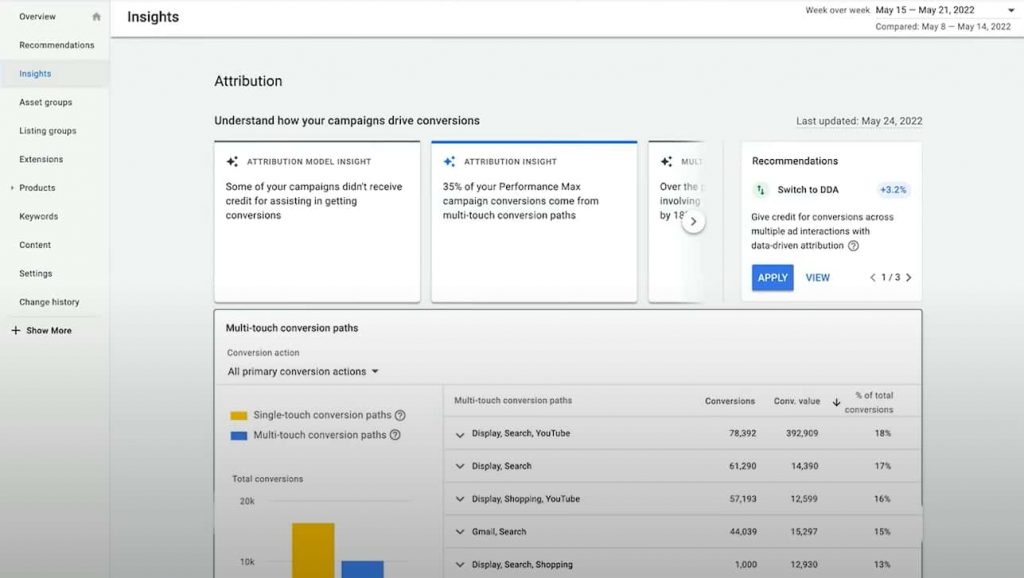Viewport: 1024px width, 578px height.
Task: Click the +3.2% uplift badge
Action: 893,190
